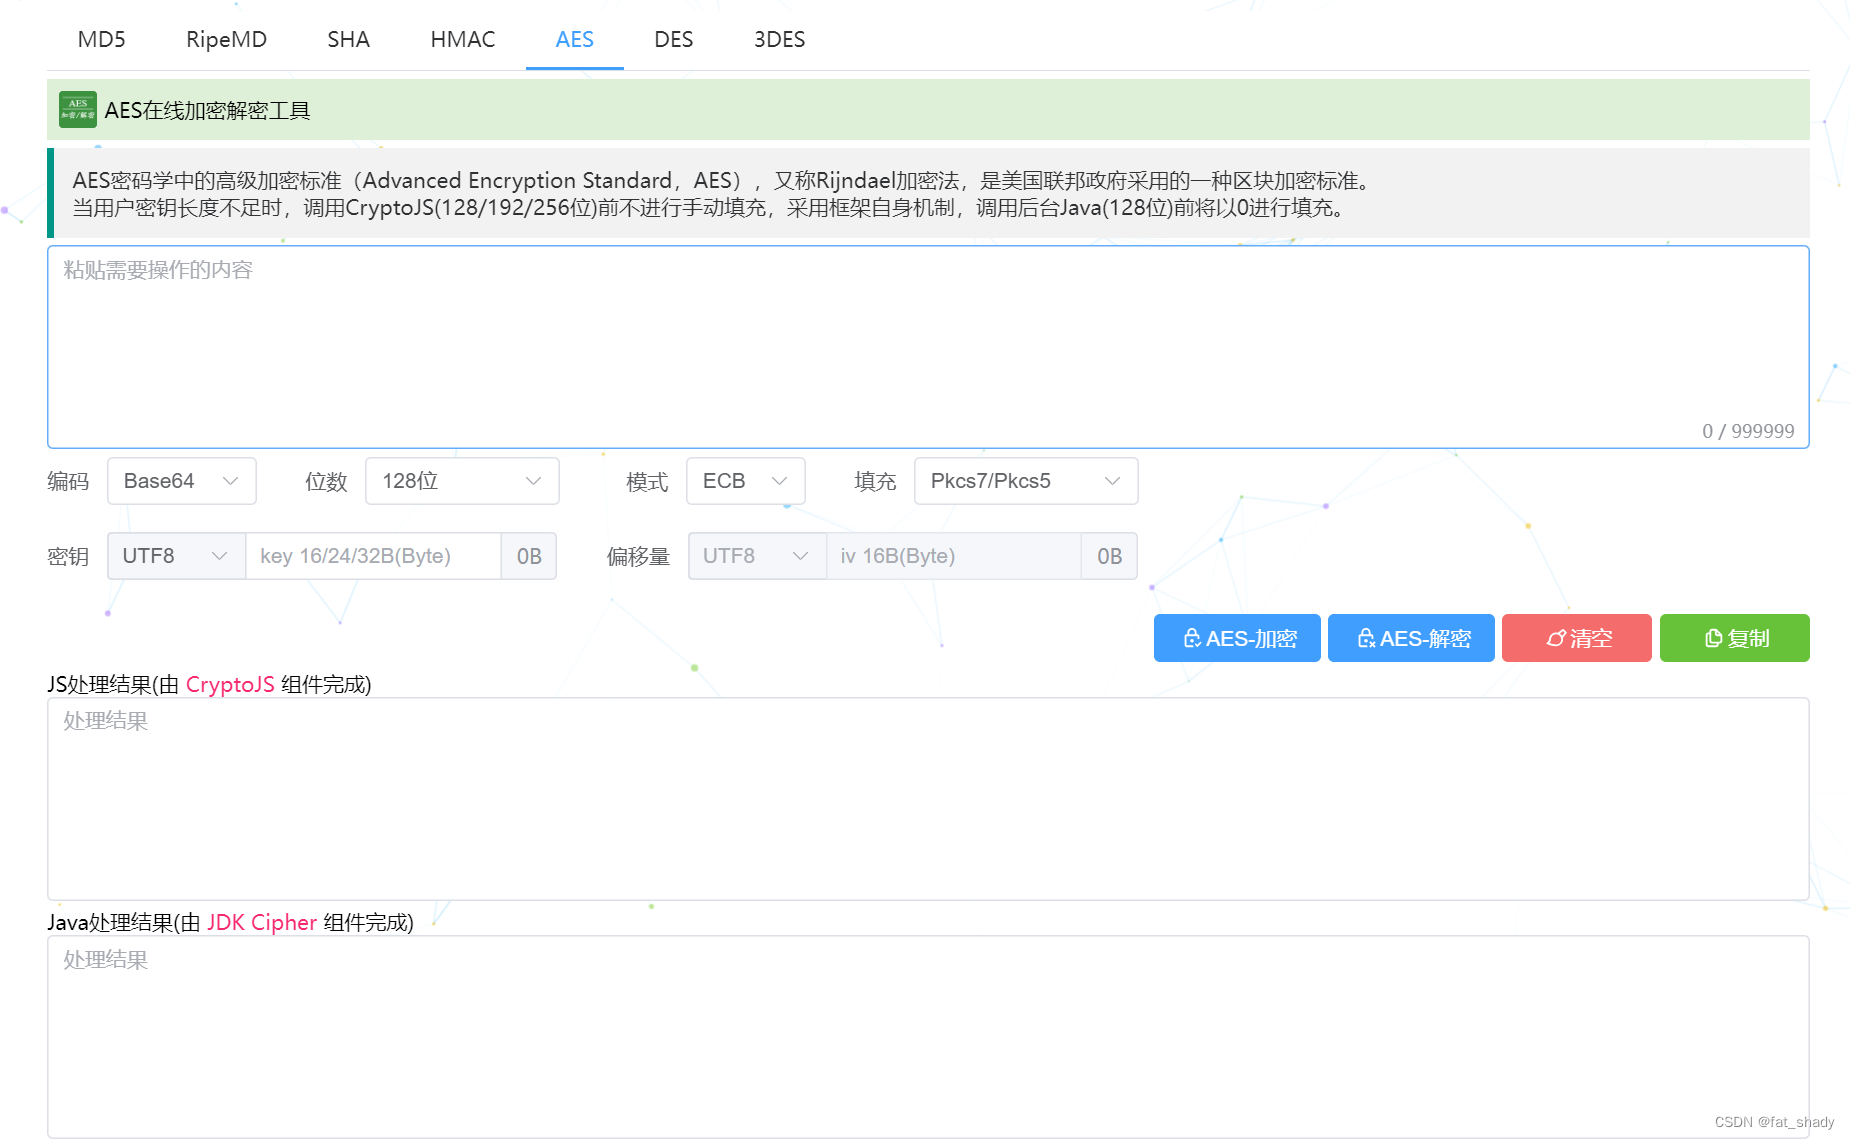
Task: Click the 密钥 label
Action: click(68, 556)
